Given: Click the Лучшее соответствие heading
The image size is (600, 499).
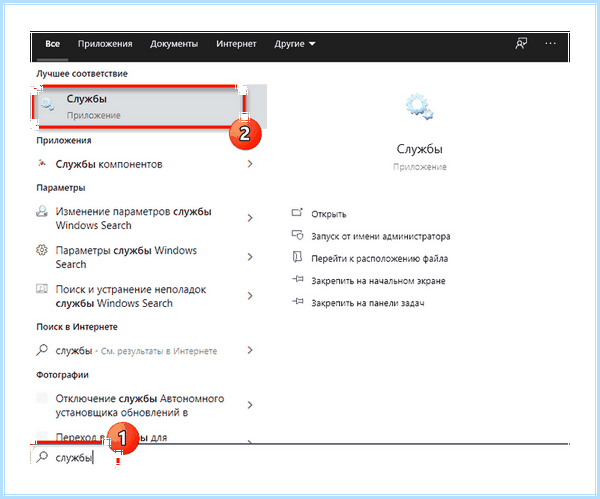Looking at the screenshot, I should (x=82, y=73).
